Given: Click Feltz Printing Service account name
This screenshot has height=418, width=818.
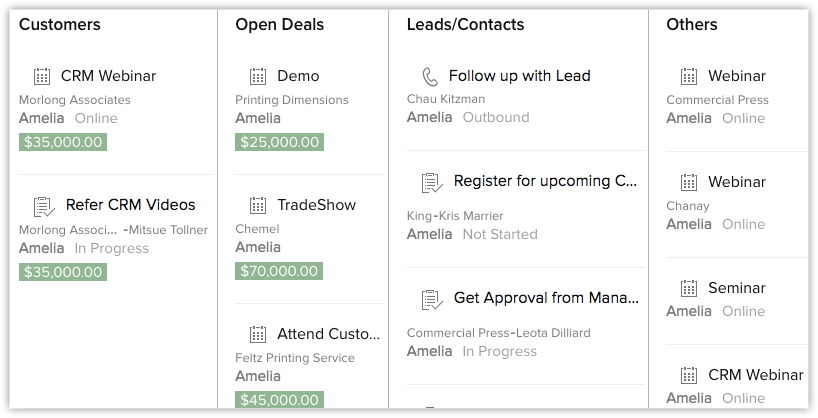Looking at the screenshot, I should [295, 358].
